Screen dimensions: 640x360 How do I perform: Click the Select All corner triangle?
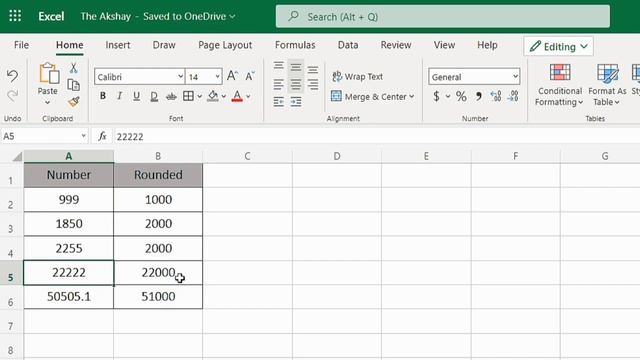tap(17, 156)
